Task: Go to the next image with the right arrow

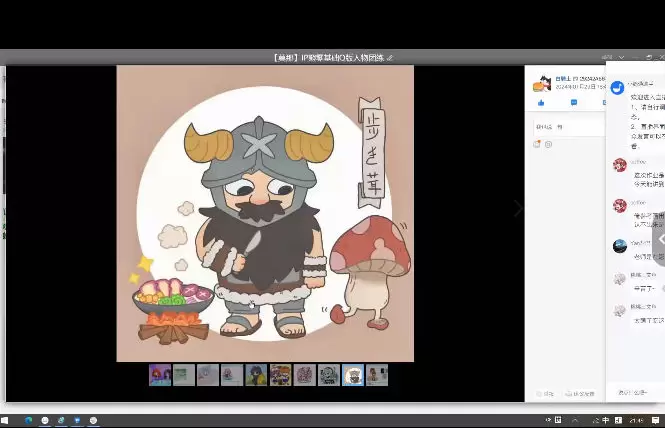Action: tap(518, 208)
